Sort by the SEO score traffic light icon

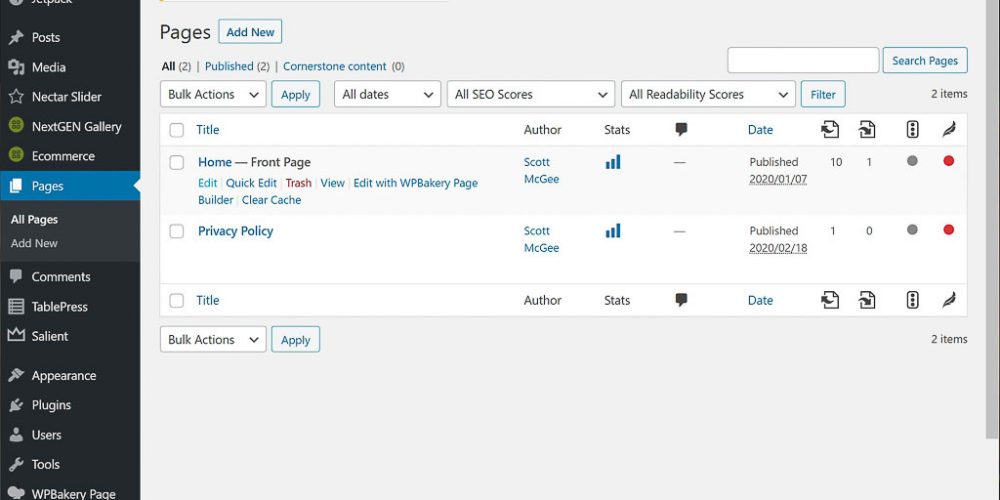pyautogui.click(x=911, y=129)
